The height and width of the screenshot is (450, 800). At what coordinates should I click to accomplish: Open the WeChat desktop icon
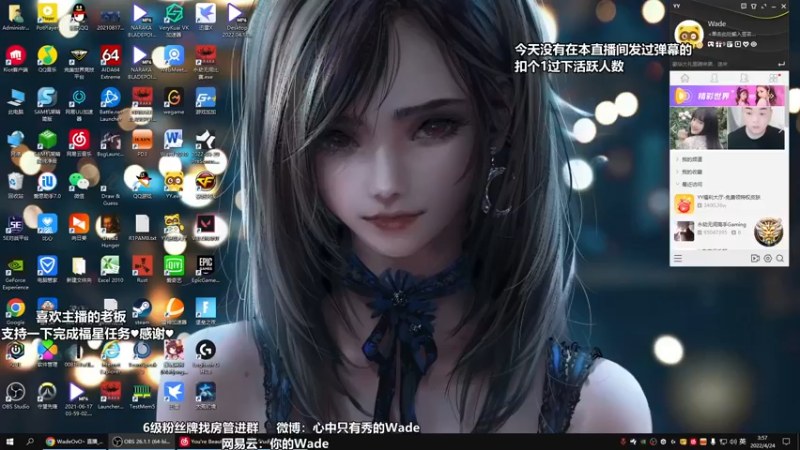pos(79,185)
